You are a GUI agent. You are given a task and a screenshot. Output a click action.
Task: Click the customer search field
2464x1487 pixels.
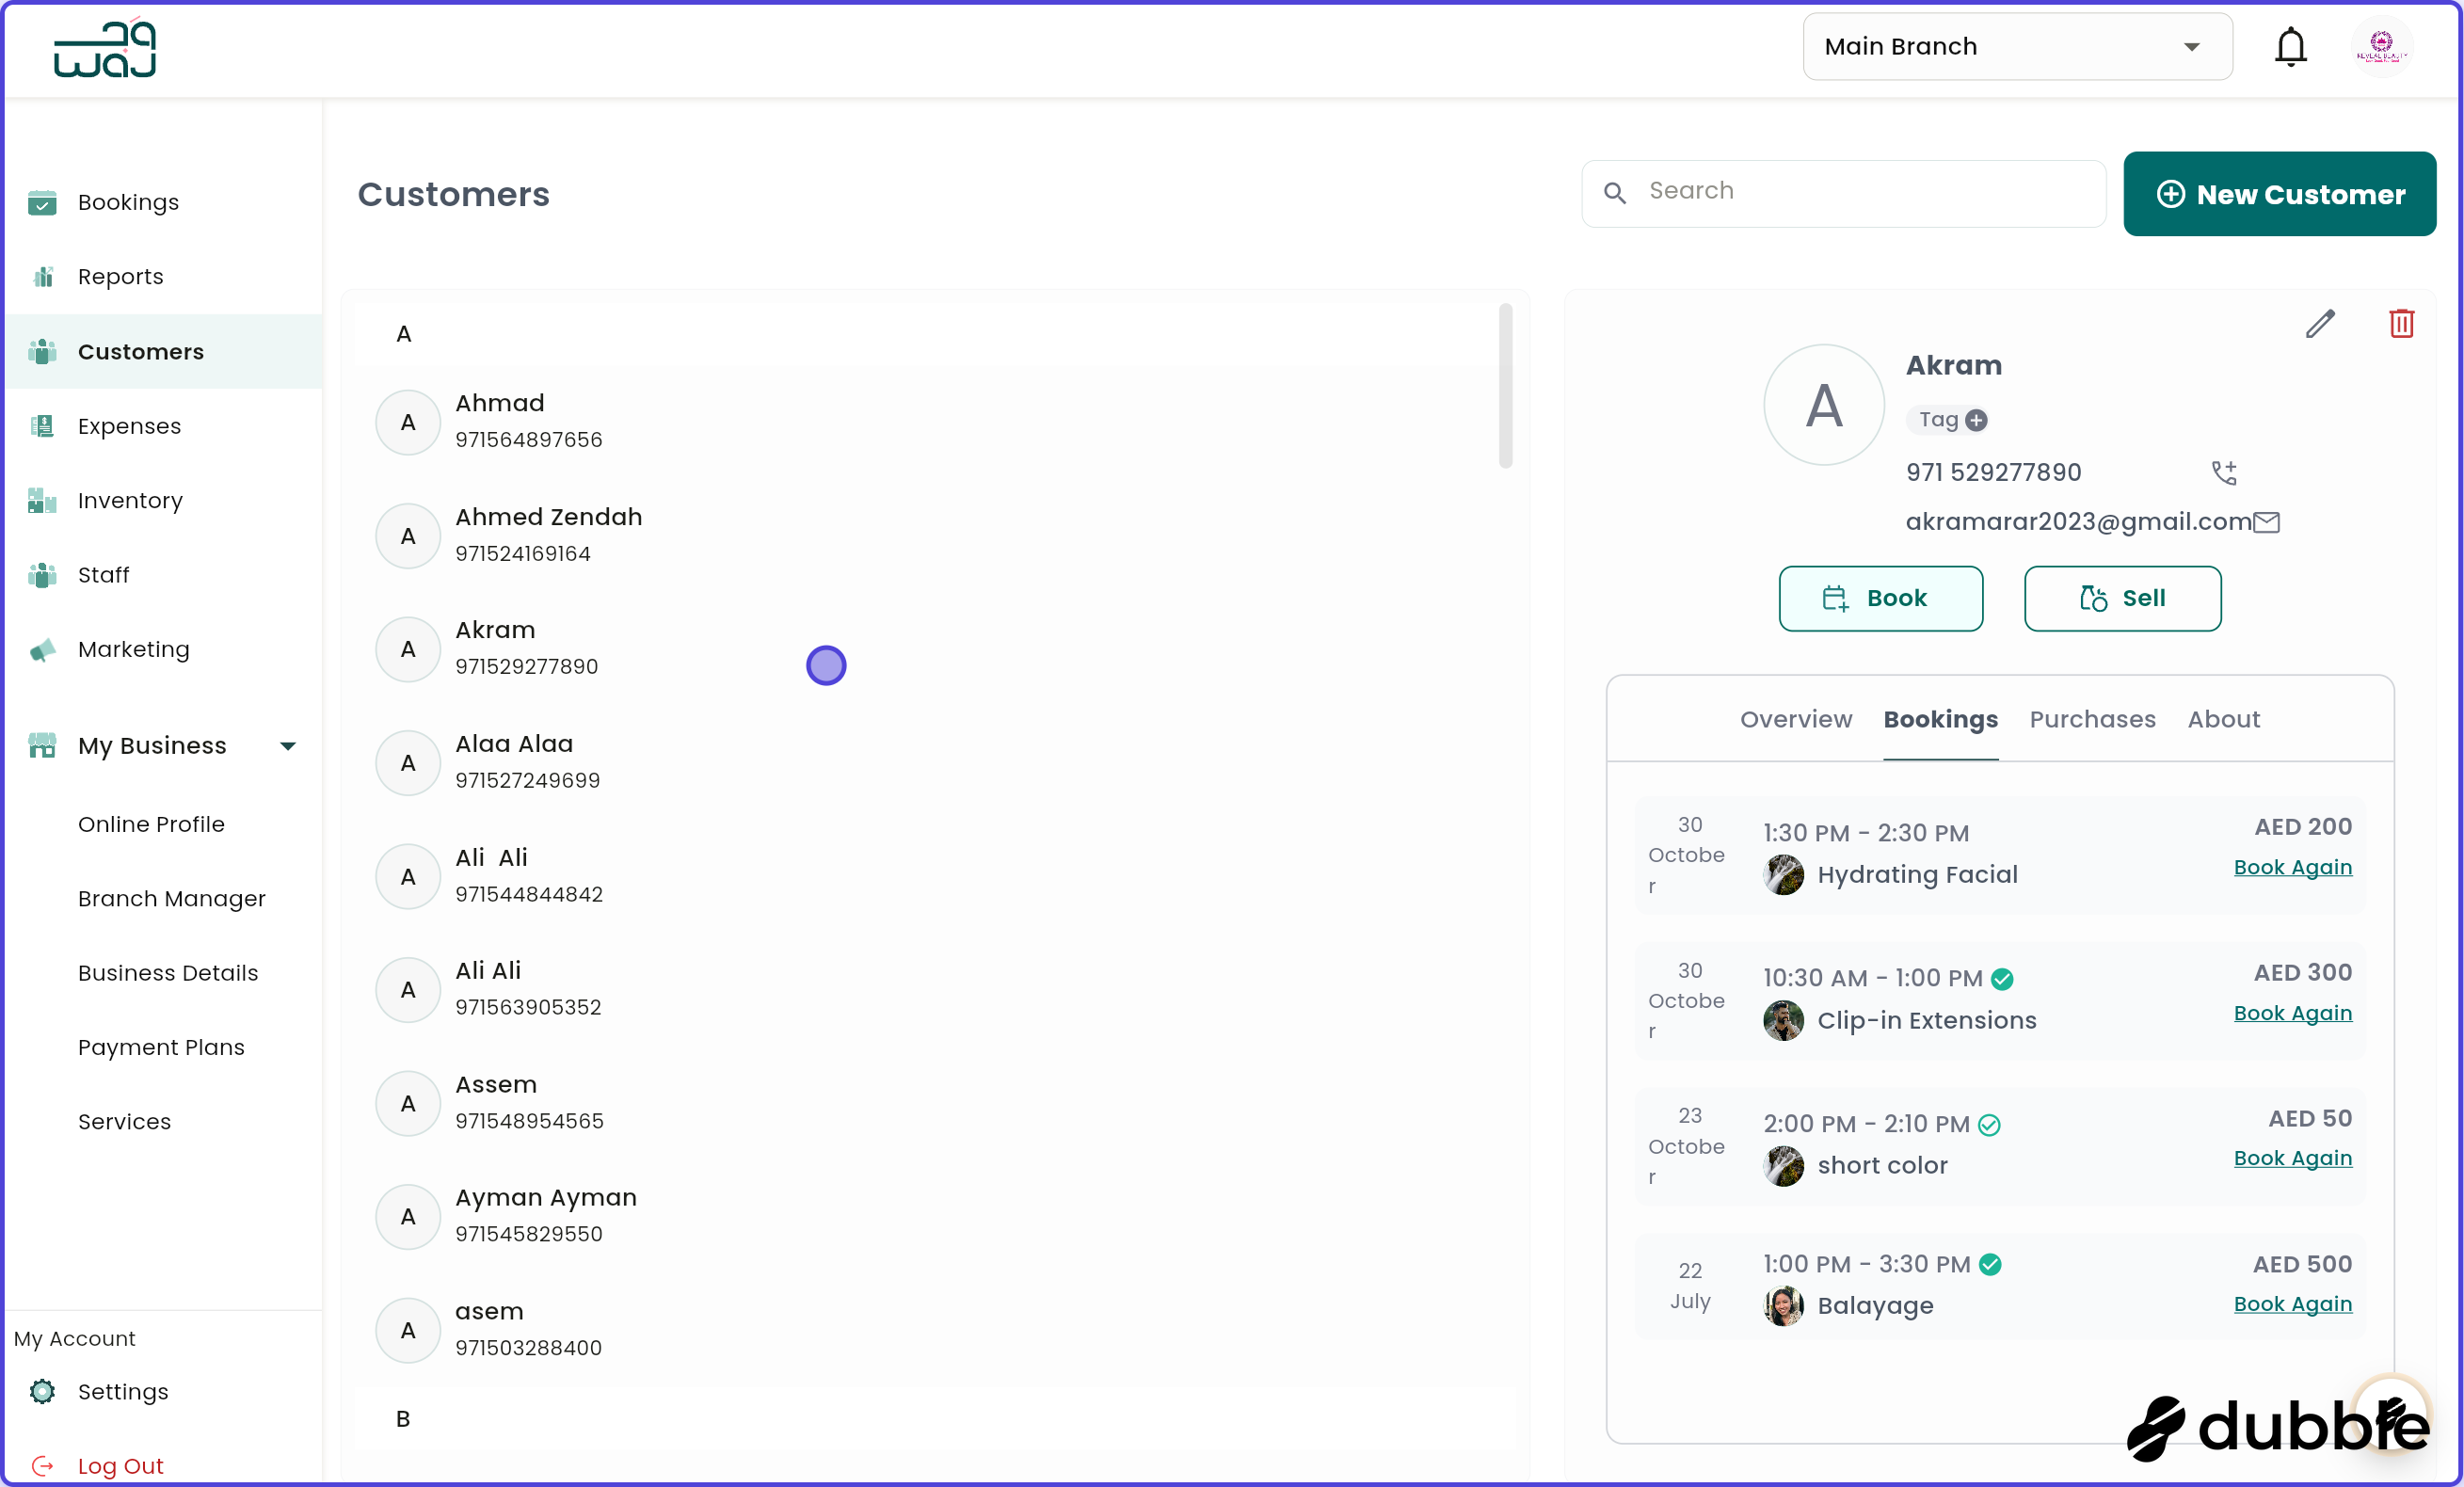[1843, 192]
